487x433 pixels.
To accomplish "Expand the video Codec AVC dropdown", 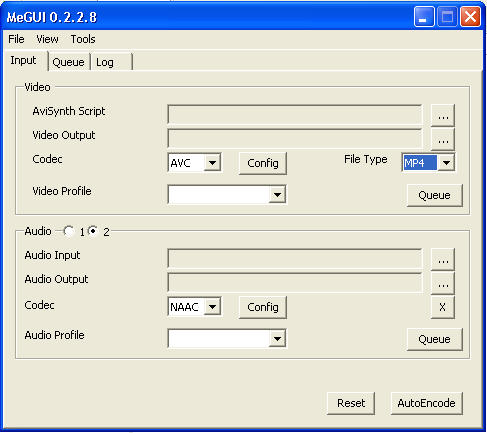I will click(x=212, y=163).
